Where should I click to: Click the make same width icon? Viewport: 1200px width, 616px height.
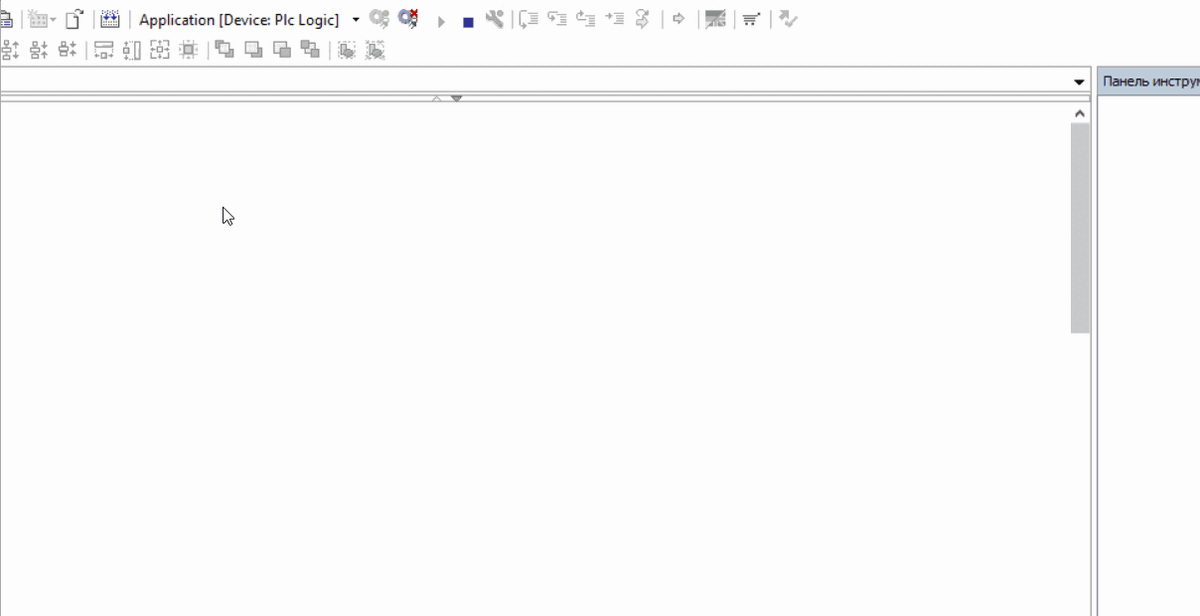pyautogui.click(x=104, y=49)
